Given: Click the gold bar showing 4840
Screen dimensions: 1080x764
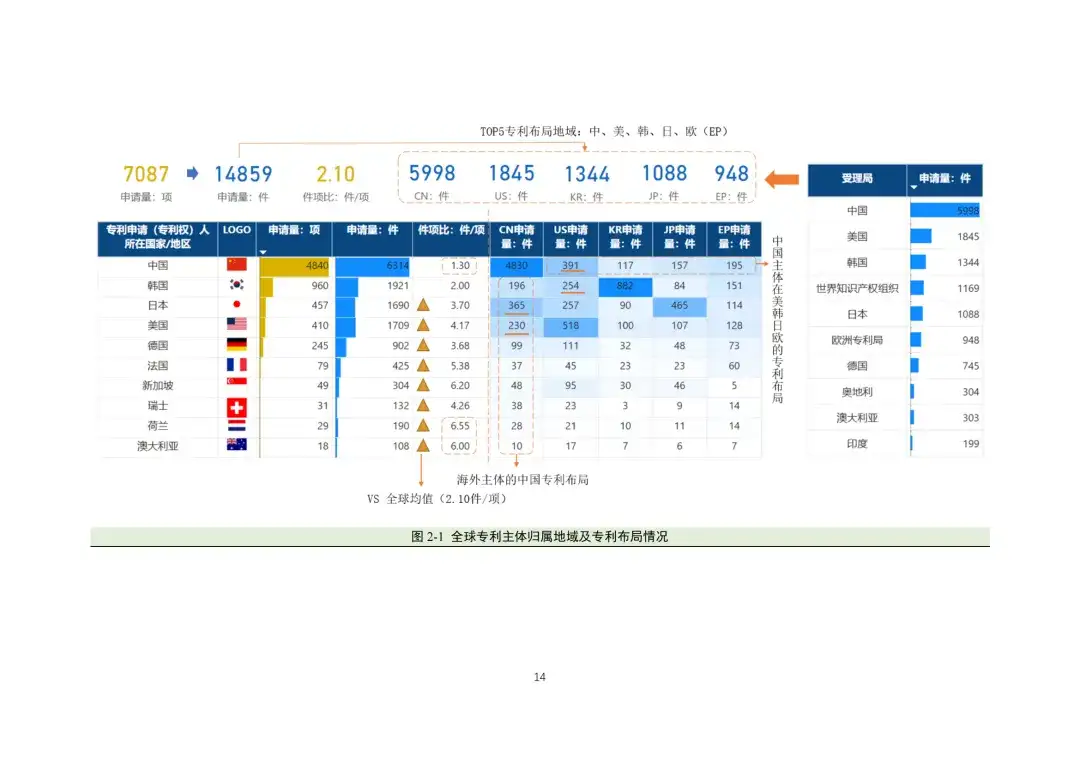Looking at the screenshot, I should (x=294, y=266).
